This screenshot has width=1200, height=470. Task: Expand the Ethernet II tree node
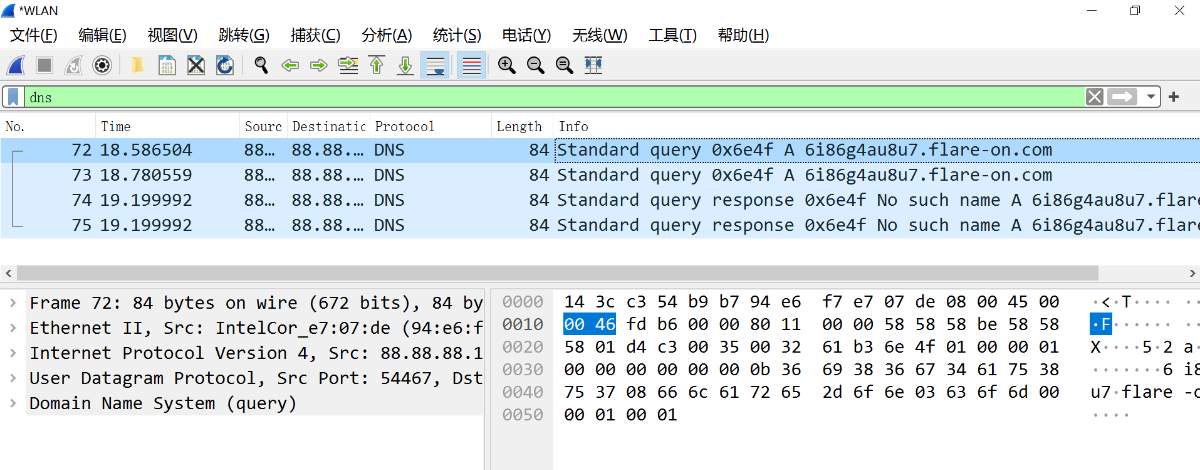click(x=12, y=328)
